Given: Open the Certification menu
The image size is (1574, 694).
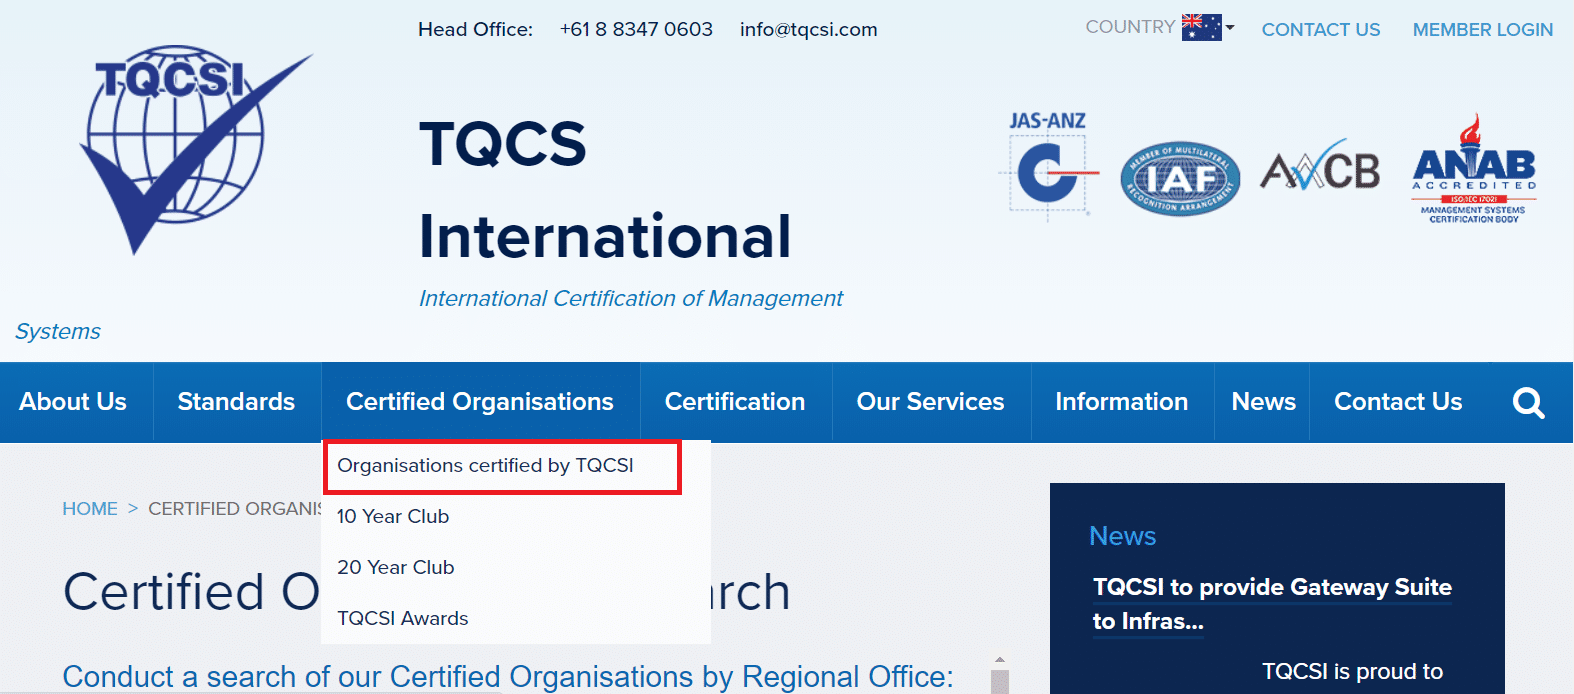Looking at the screenshot, I should point(735,402).
